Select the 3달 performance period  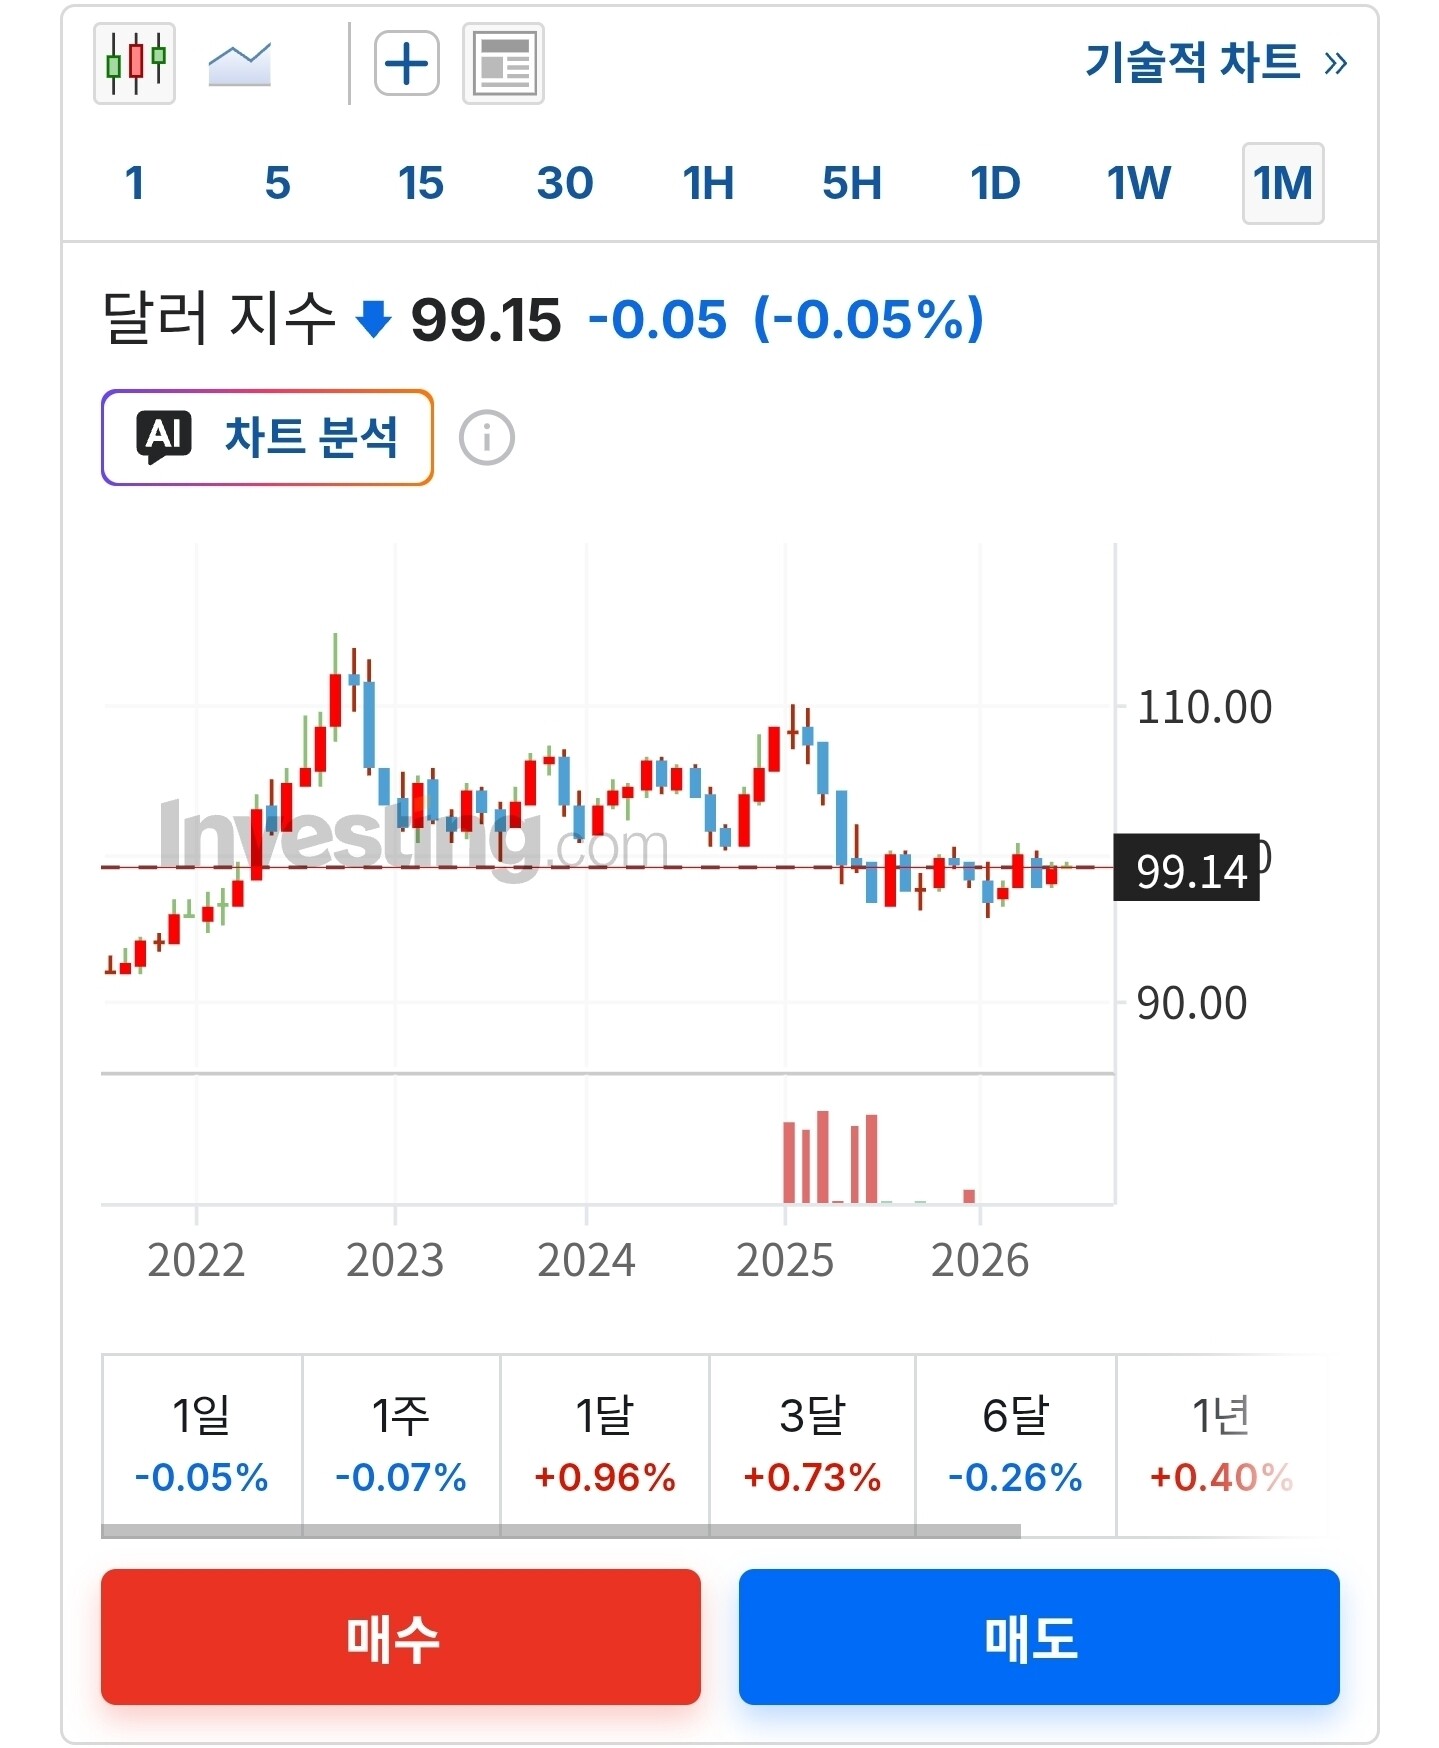[x=812, y=1442]
